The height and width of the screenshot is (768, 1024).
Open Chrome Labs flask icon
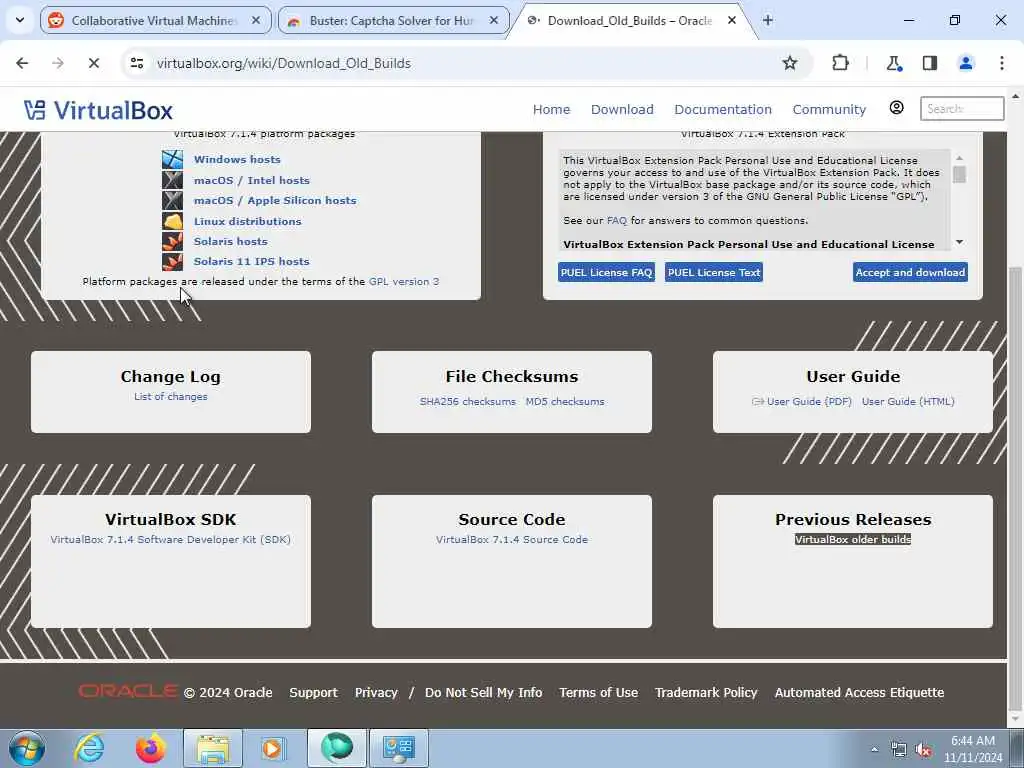[893, 63]
